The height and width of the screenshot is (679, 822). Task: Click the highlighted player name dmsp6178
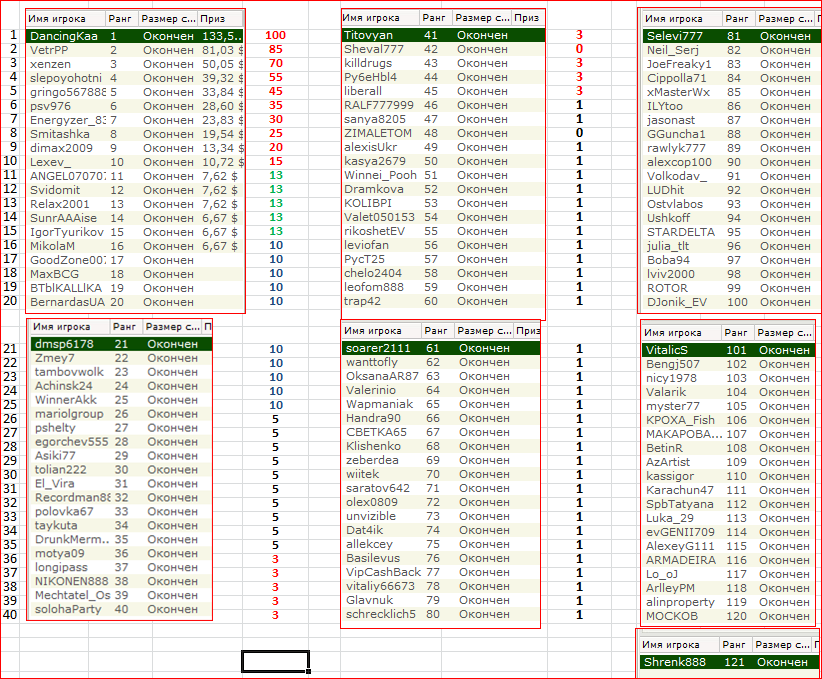click(x=64, y=344)
